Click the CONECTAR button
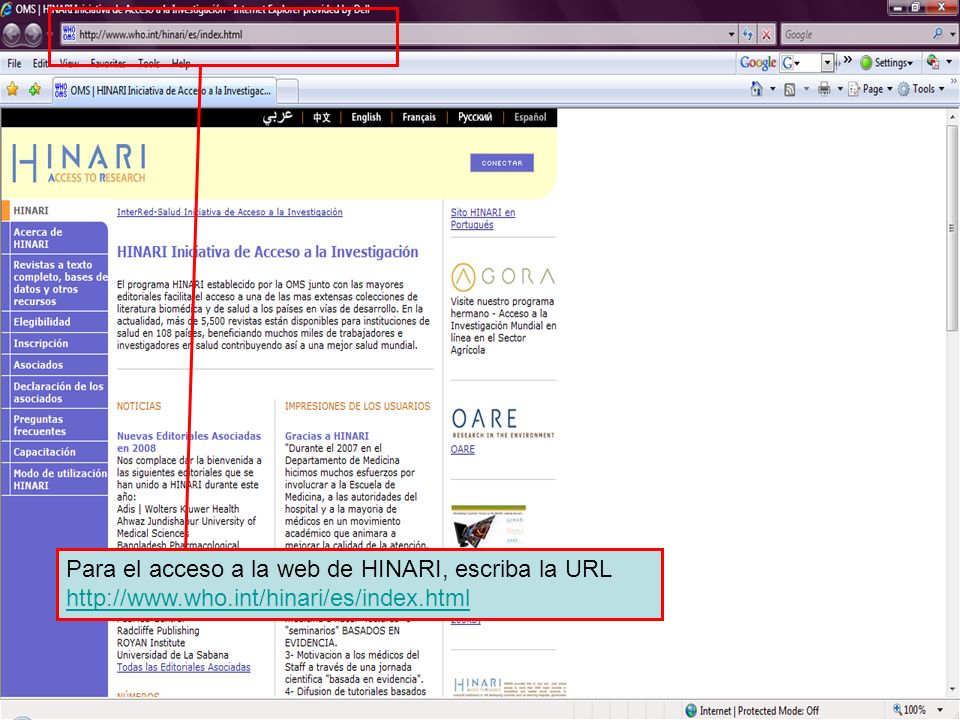 point(502,163)
